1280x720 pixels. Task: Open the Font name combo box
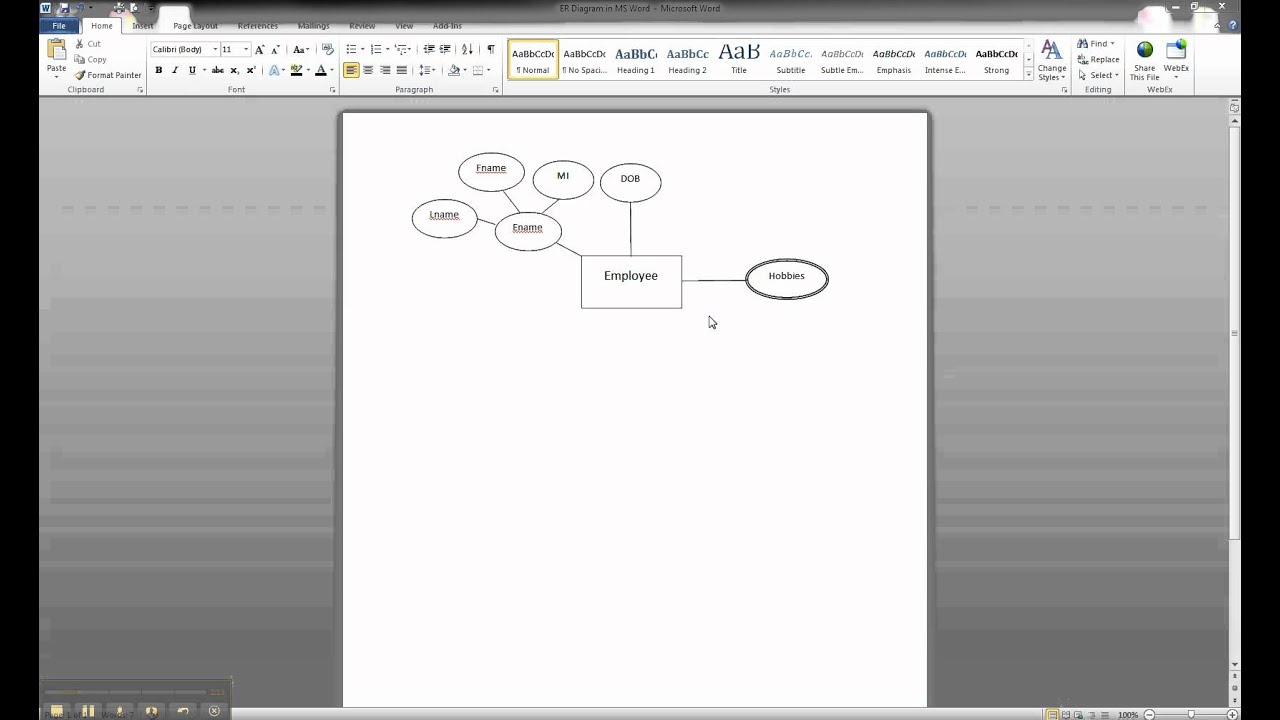(x=185, y=49)
